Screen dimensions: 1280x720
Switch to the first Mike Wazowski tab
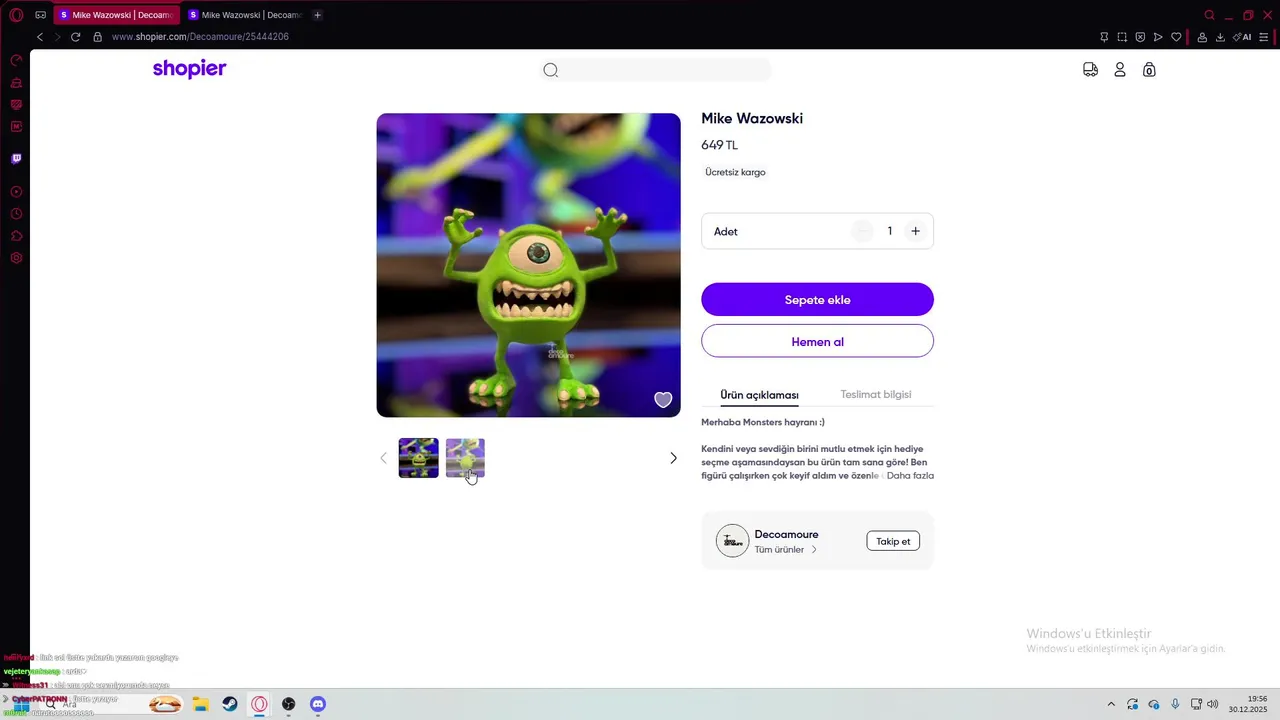(x=116, y=15)
